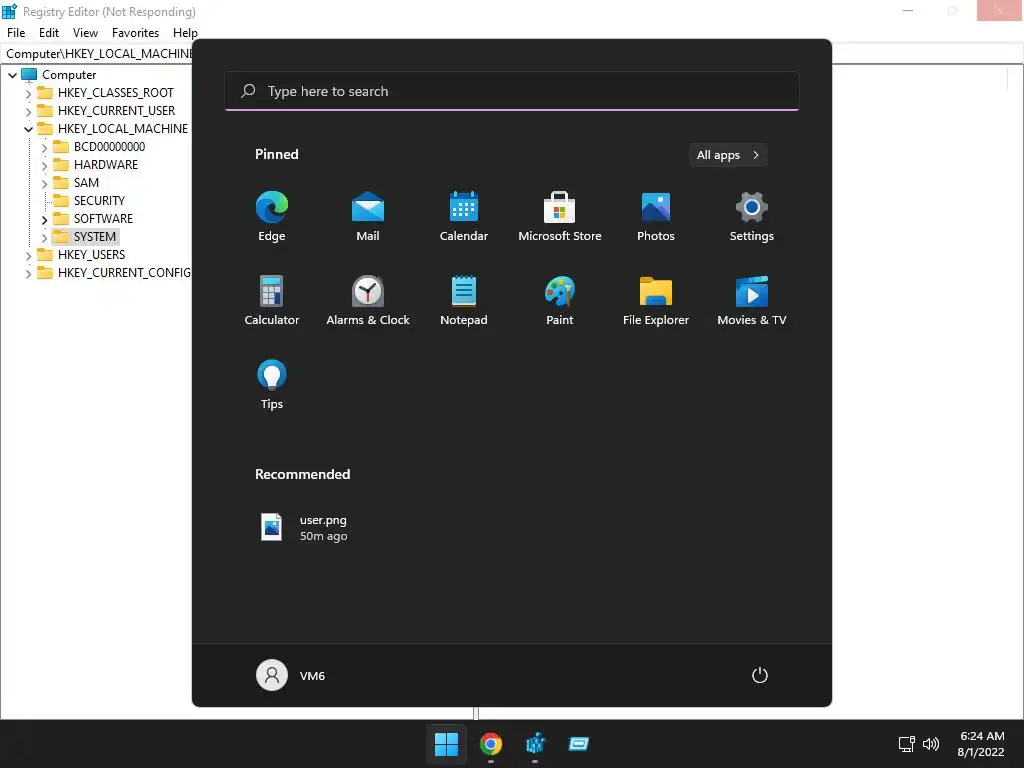Expand the HKEY_CURRENT_USER arrow

coord(28,111)
